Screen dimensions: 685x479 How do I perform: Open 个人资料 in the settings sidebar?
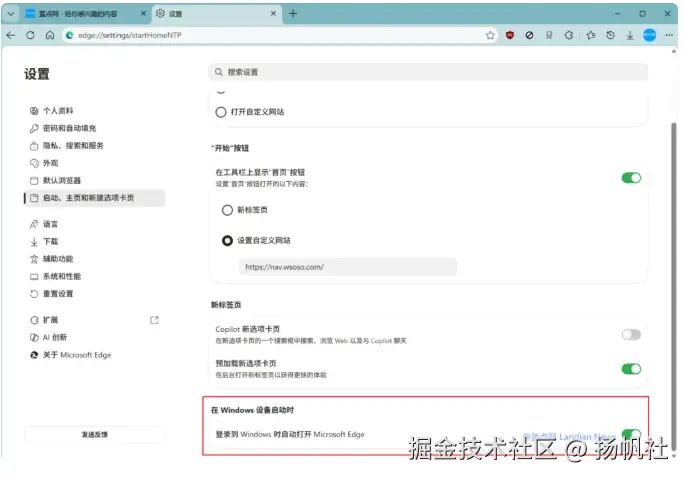(94, 111)
